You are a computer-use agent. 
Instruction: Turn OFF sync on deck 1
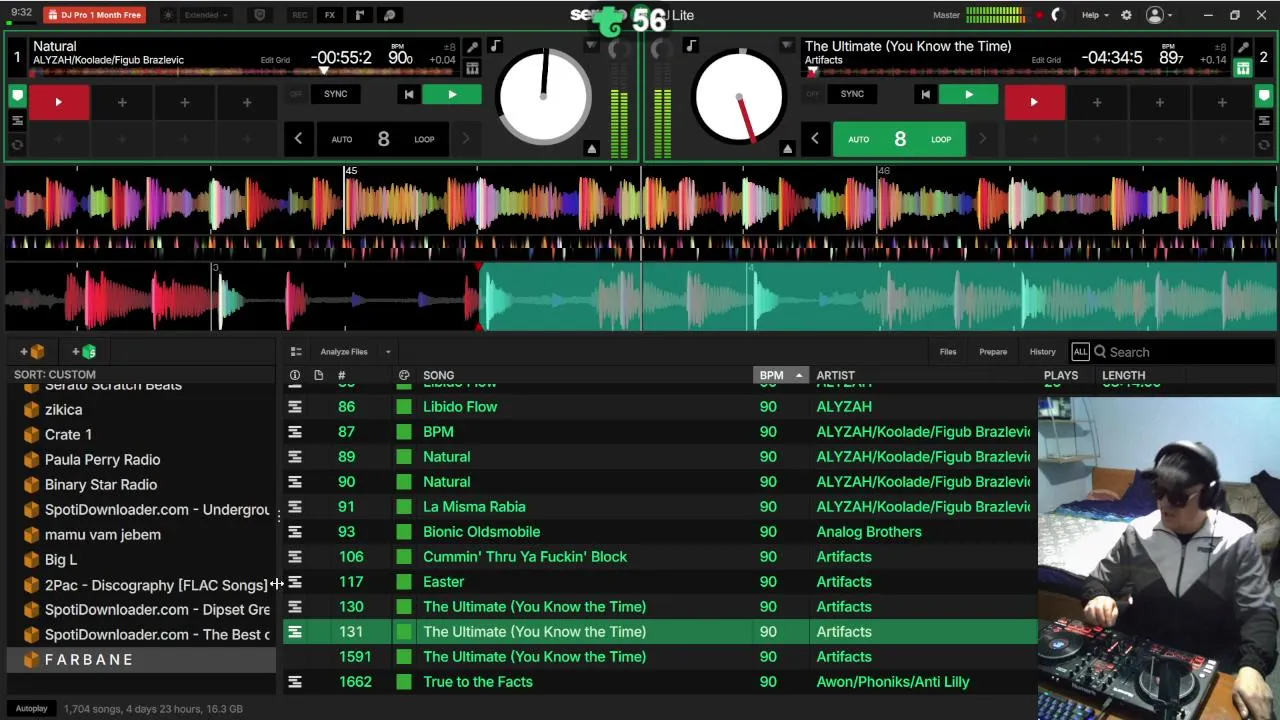click(296, 94)
